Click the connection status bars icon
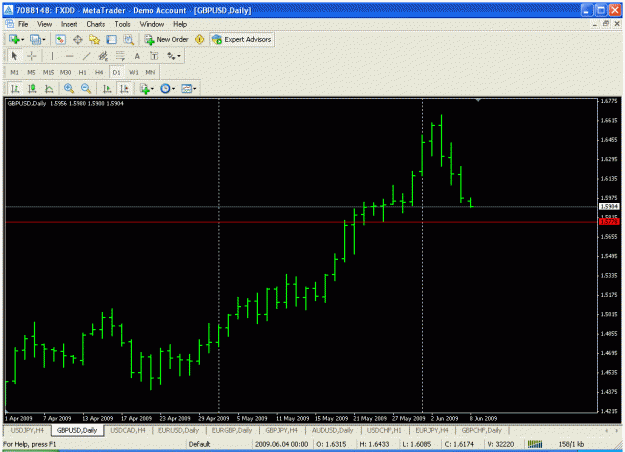Image resolution: width=625 pixels, height=452 pixels. click(x=535, y=444)
